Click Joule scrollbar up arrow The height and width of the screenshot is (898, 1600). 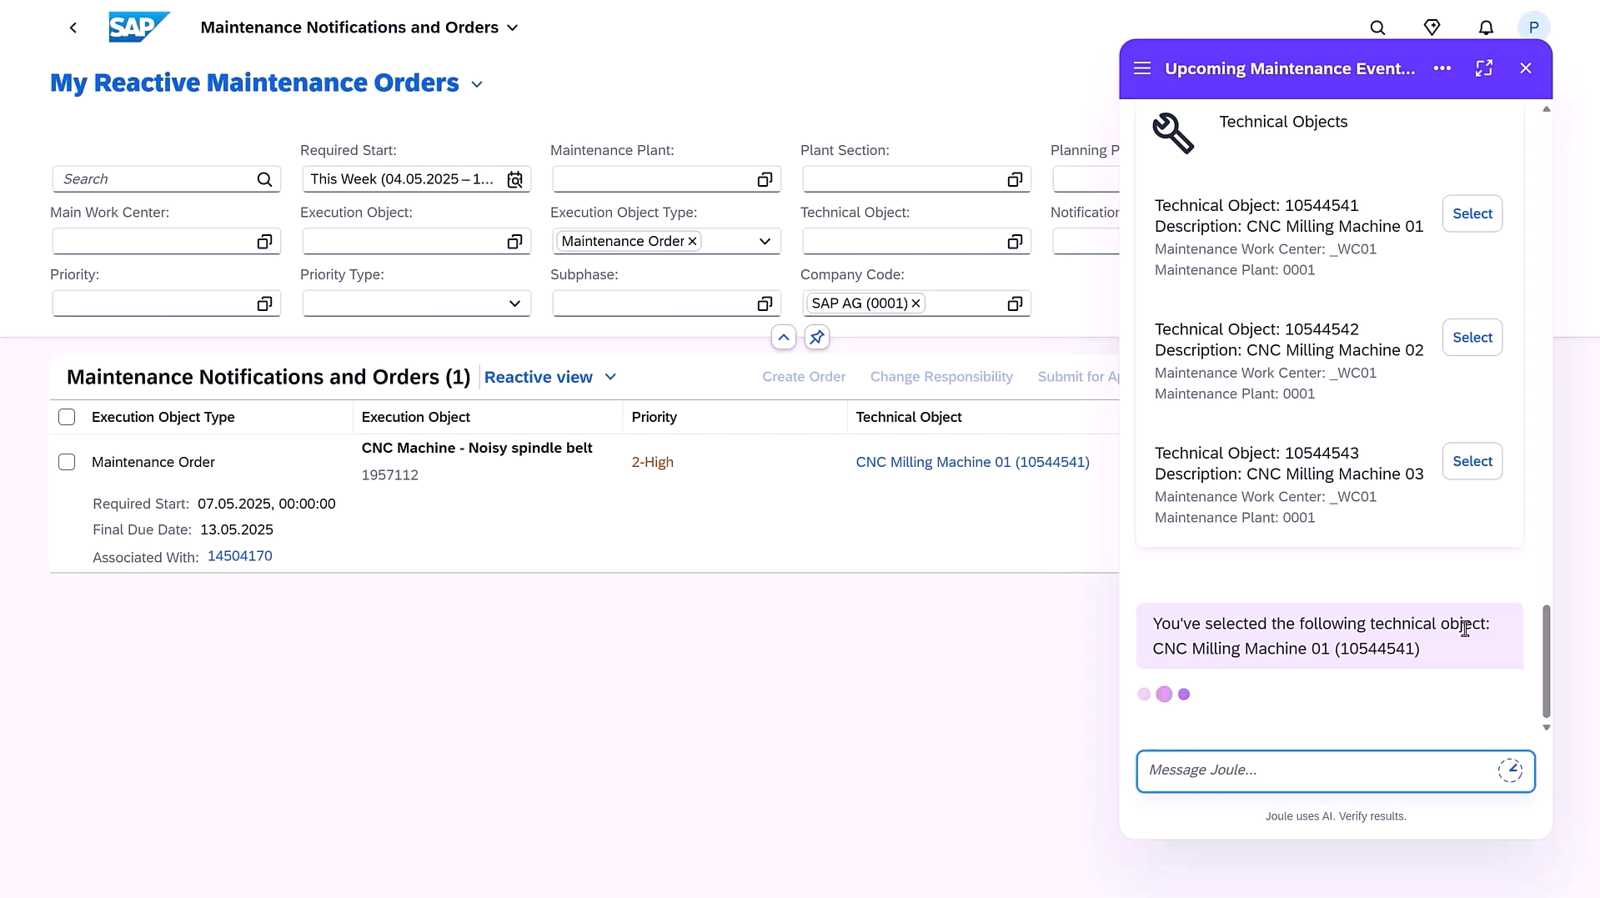coord(1546,108)
